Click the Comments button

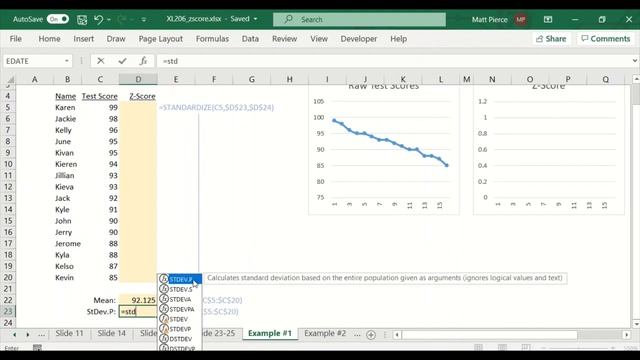606,39
